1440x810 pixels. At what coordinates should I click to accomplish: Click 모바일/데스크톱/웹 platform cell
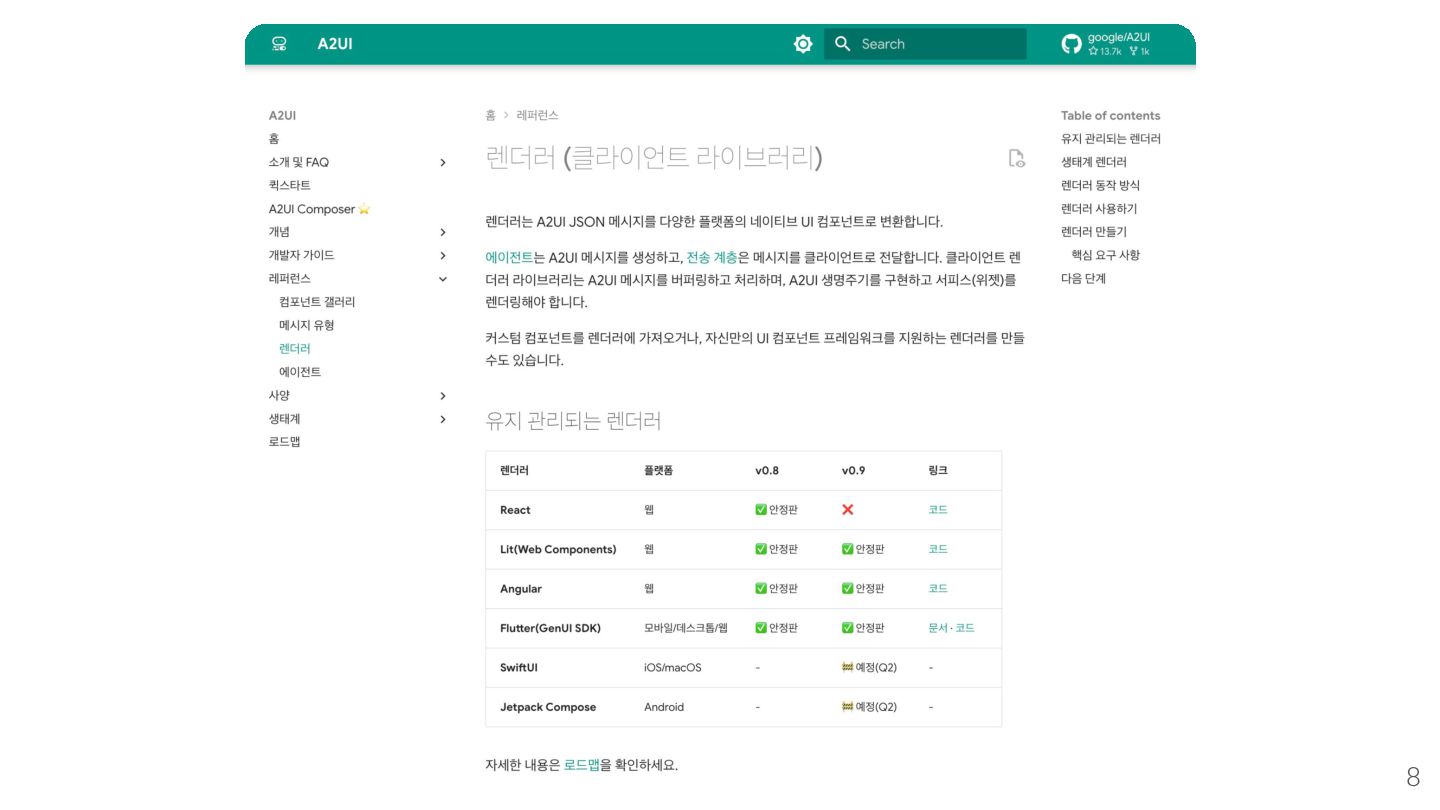pos(686,628)
